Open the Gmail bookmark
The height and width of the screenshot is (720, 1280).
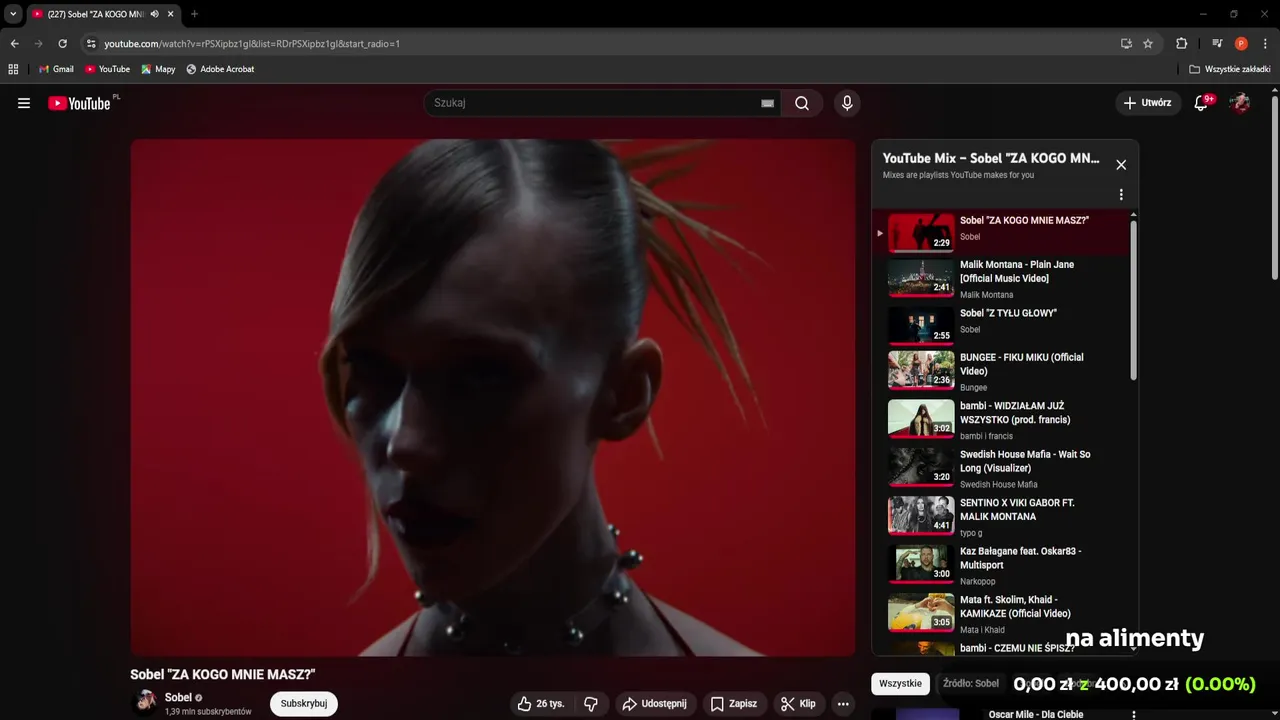point(56,69)
